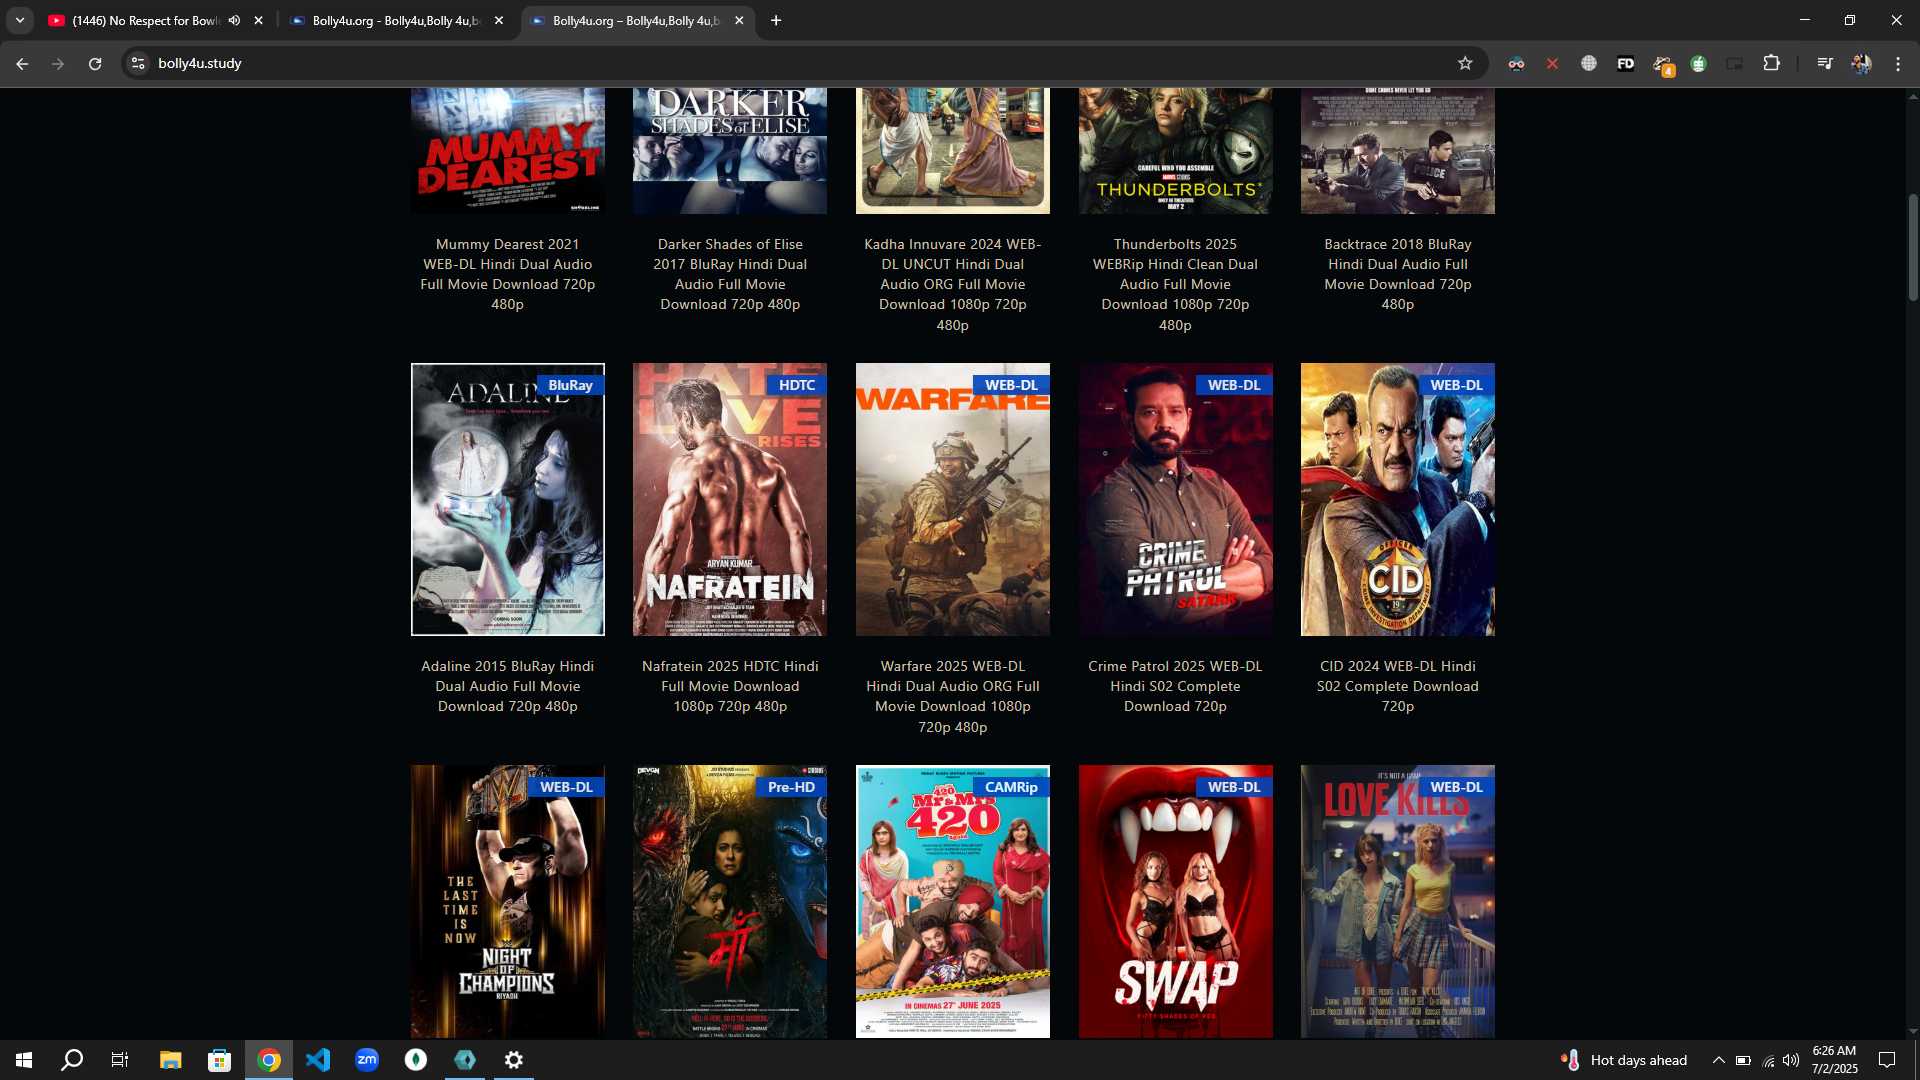Image resolution: width=1920 pixels, height=1080 pixels.
Task: Click the Mummy Dearest poster
Action: (x=507, y=151)
